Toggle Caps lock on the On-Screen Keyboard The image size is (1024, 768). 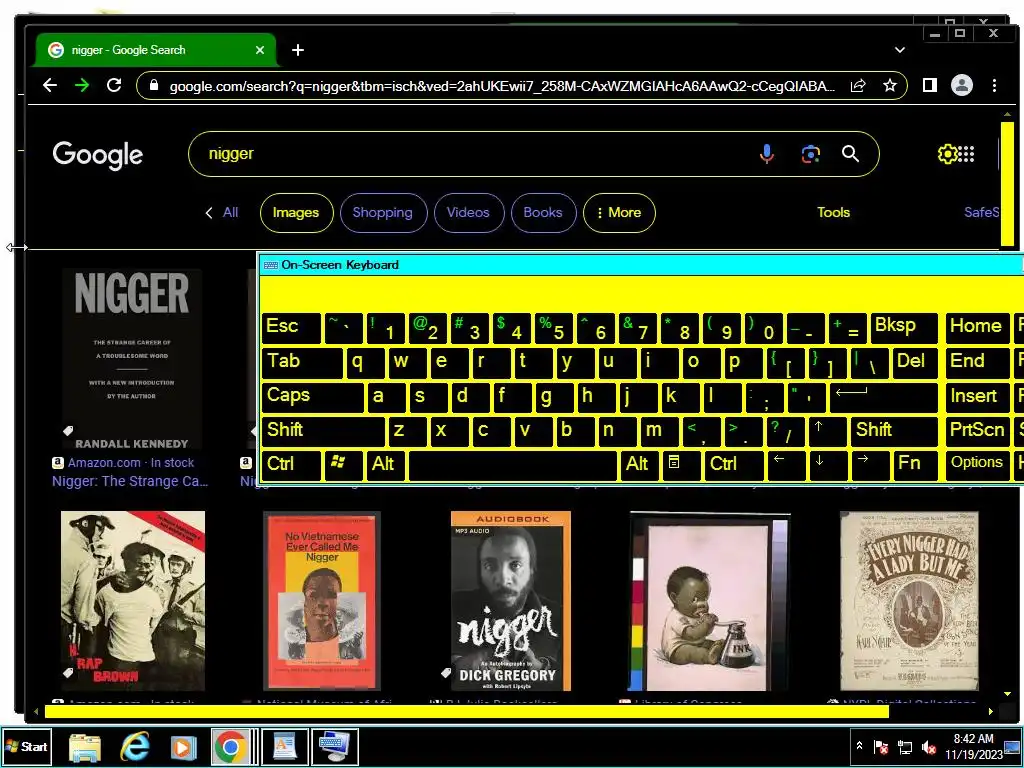(x=313, y=396)
